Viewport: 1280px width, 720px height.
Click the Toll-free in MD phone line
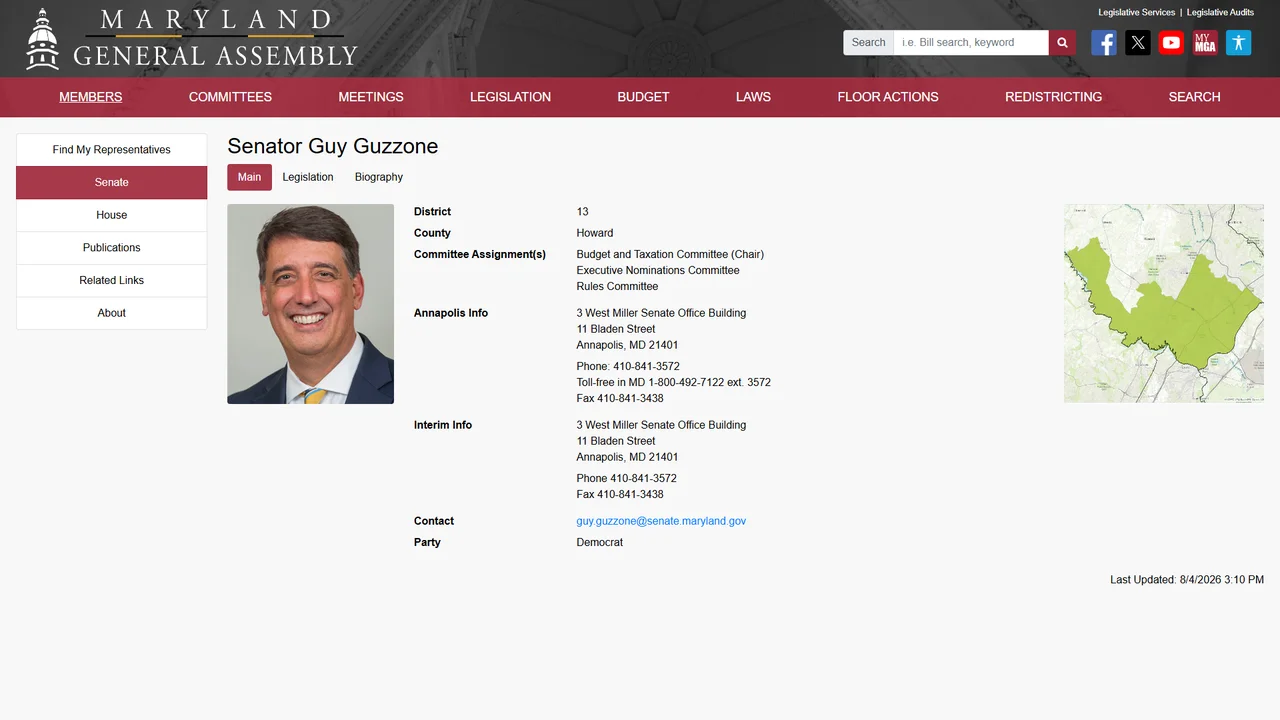pos(673,382)
